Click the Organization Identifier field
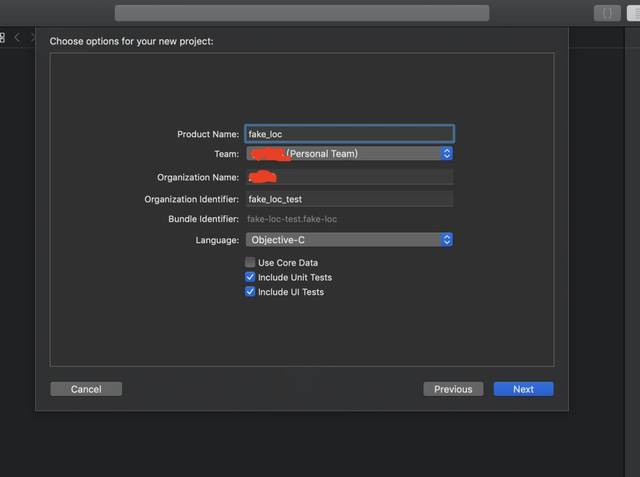Image resolution: width=640 pixels, height=477 pixels. 350,199
